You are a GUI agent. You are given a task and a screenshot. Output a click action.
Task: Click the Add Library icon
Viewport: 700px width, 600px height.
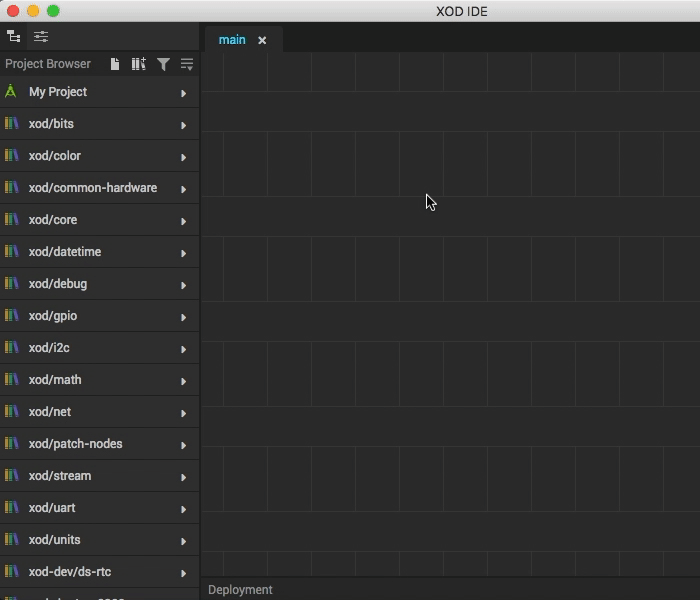[x=138, y=64]
